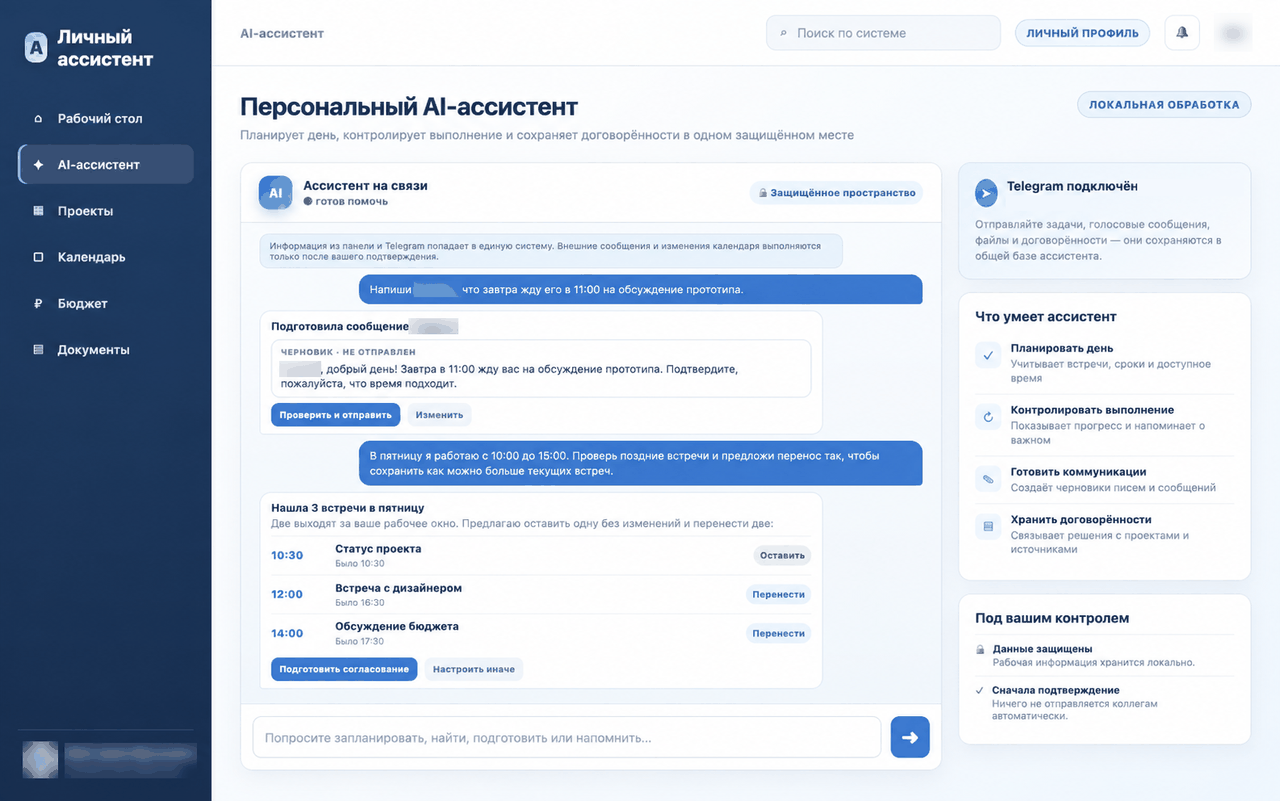Click the magnifier icon in the search box
1280x801 pixels.
[x=783, y=33]
